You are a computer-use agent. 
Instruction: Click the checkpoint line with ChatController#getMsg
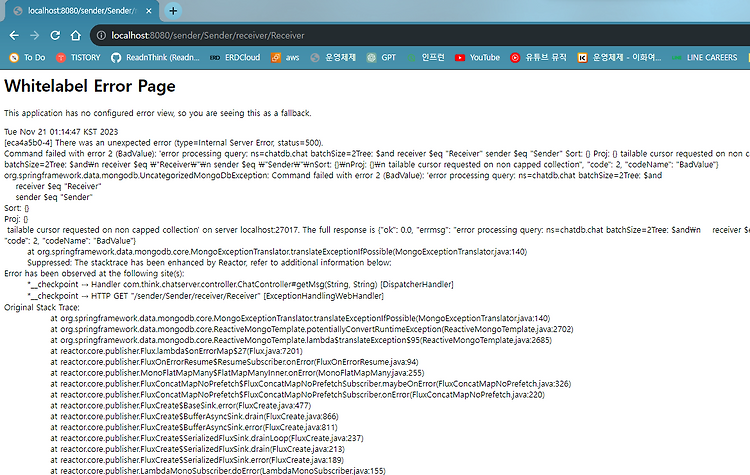coord(241,284)
